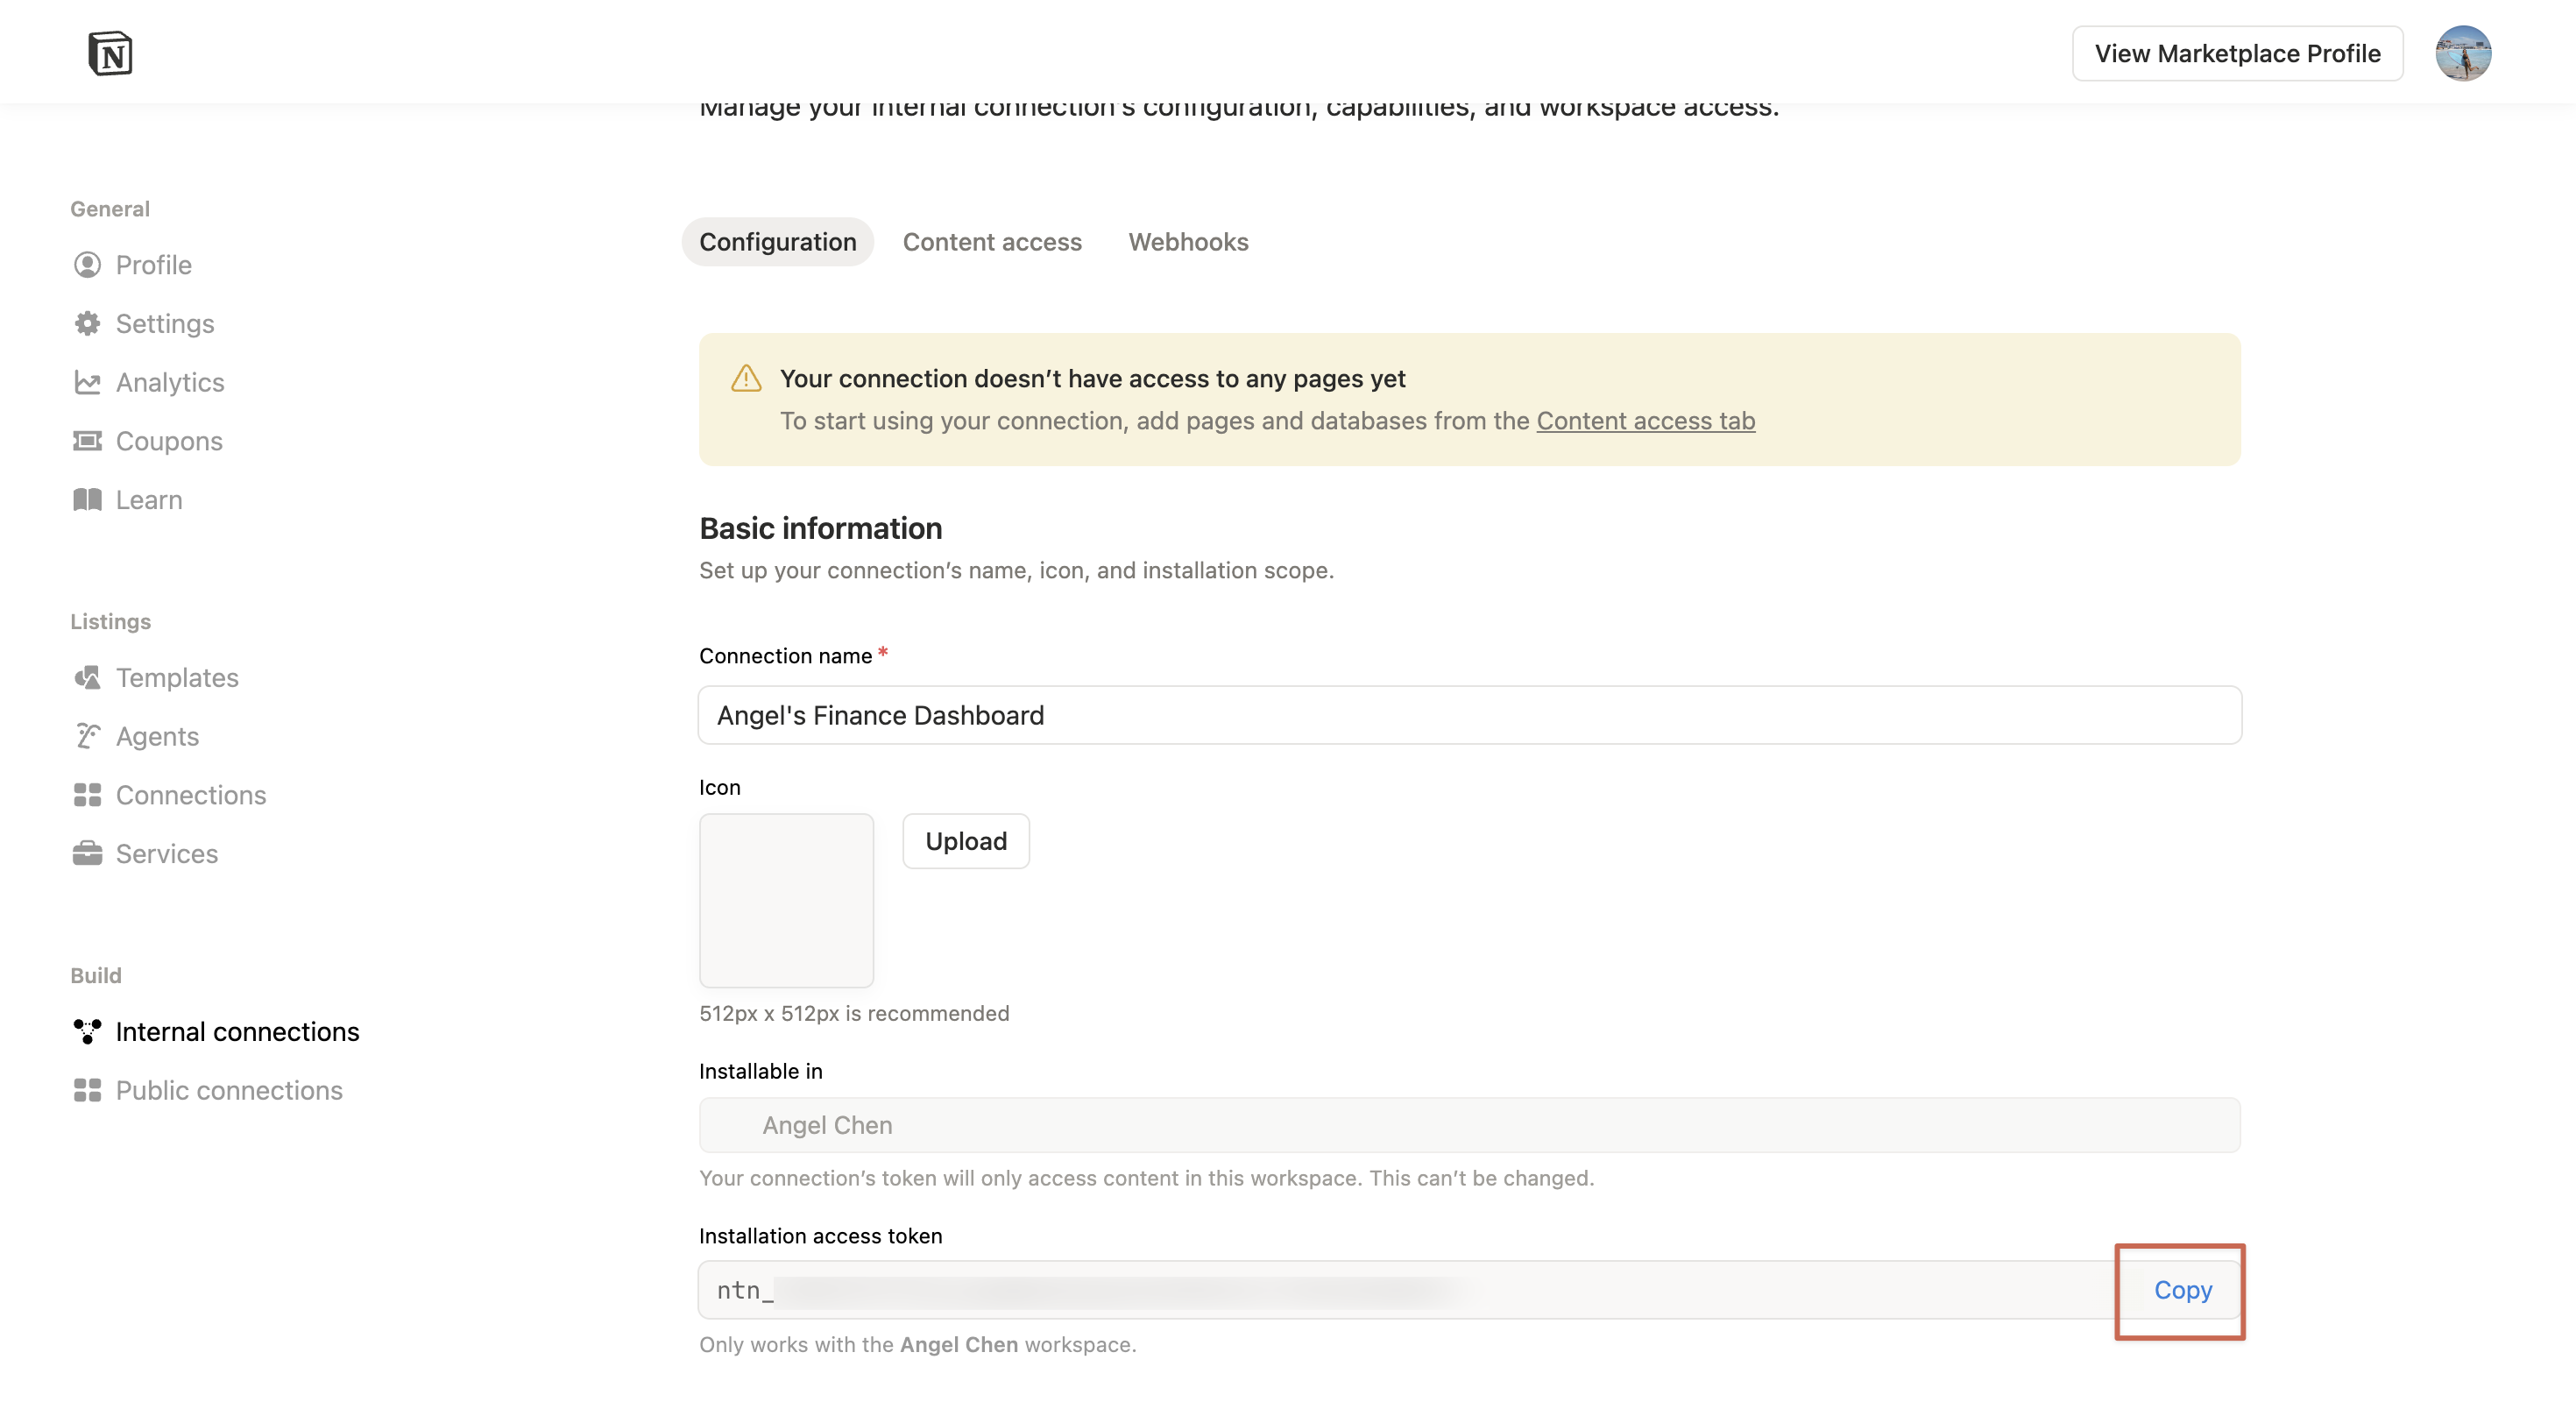Switch to the Content access tab
The image size is (2576, 1402).
pos(991,242)
